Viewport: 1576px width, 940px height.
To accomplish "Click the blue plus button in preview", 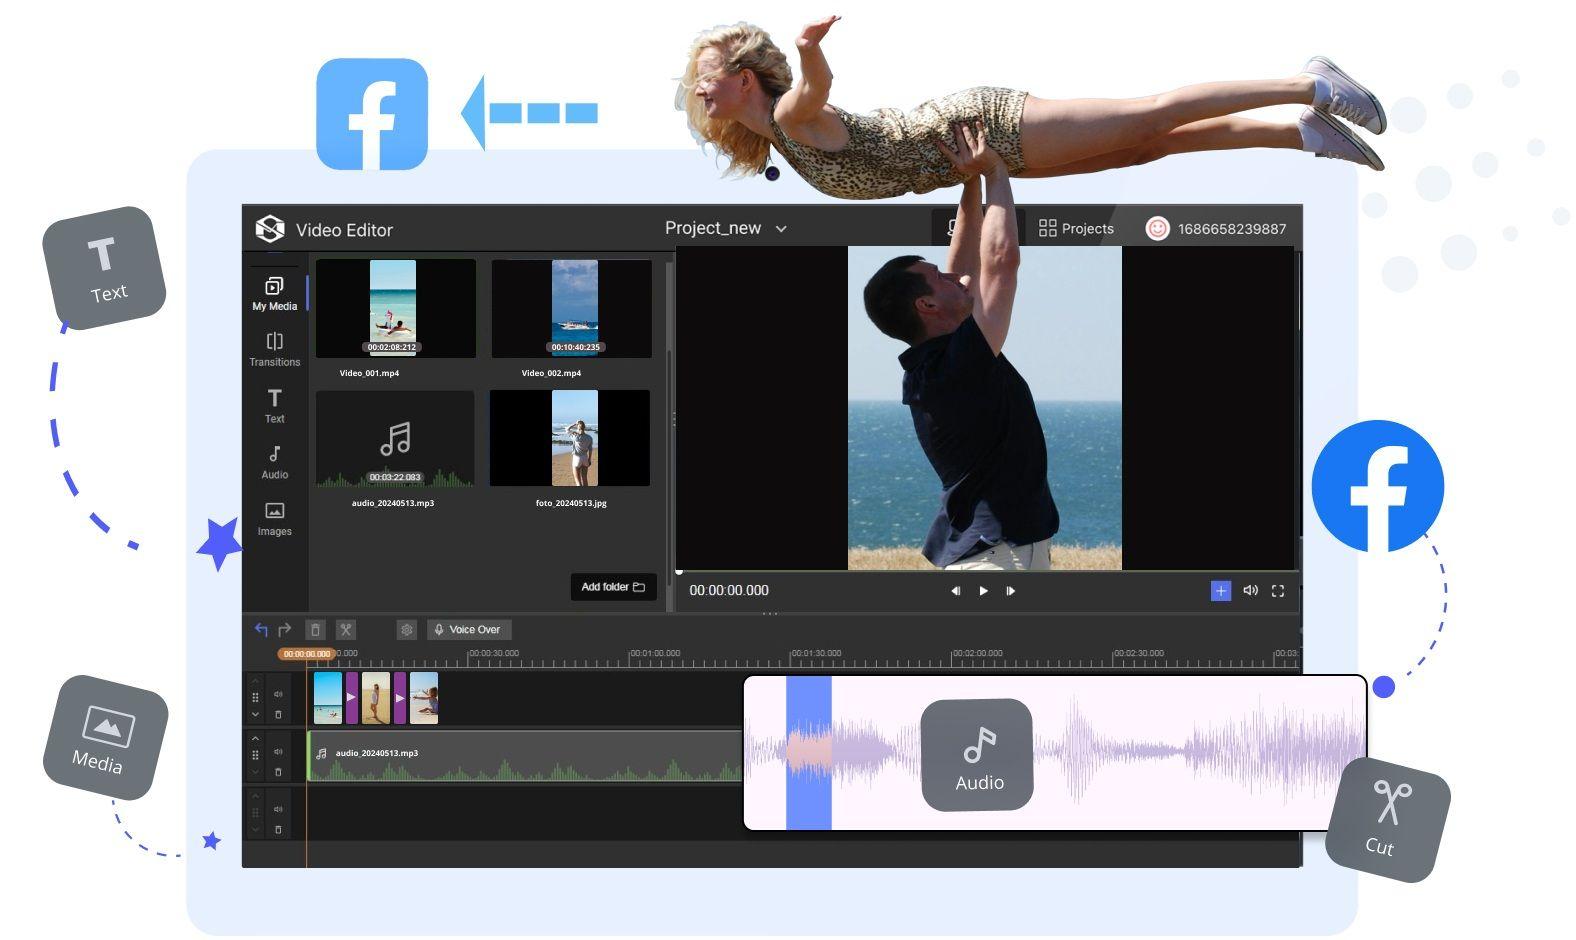I will (1220, 591).
